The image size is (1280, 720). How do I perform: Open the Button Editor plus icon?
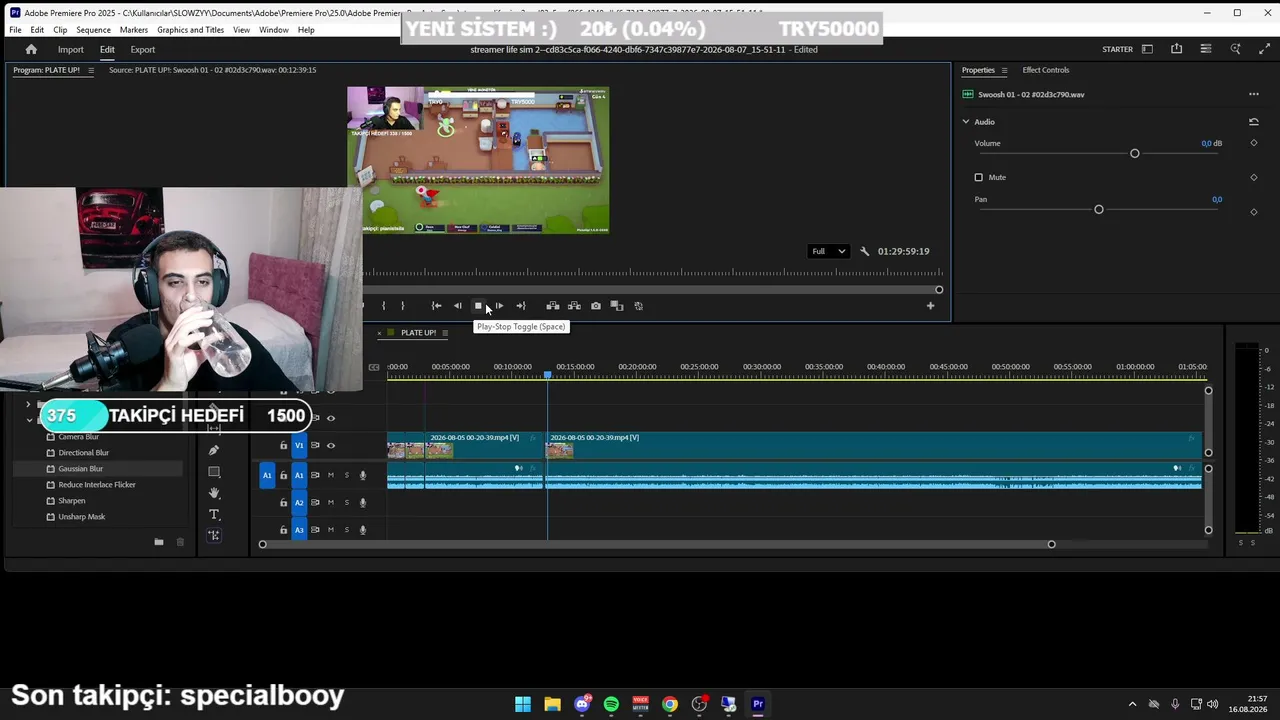930,306
